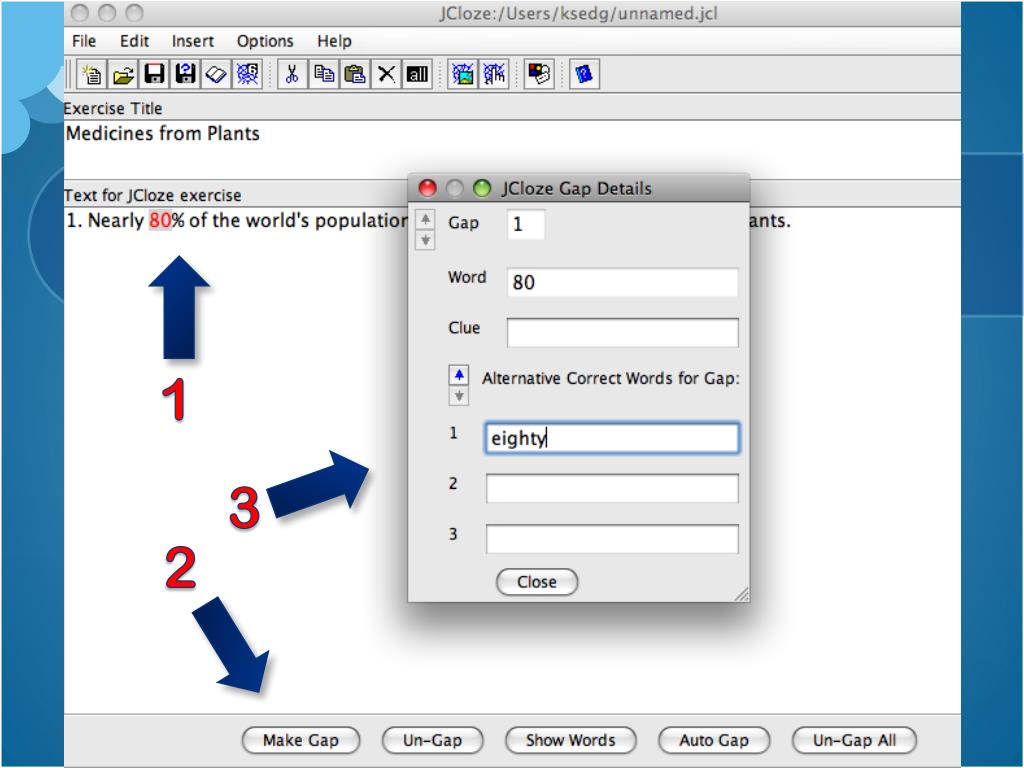Click the Save As floppy icon with question mark
This screenshot has height=768, width=1024.
coord(185,74)
